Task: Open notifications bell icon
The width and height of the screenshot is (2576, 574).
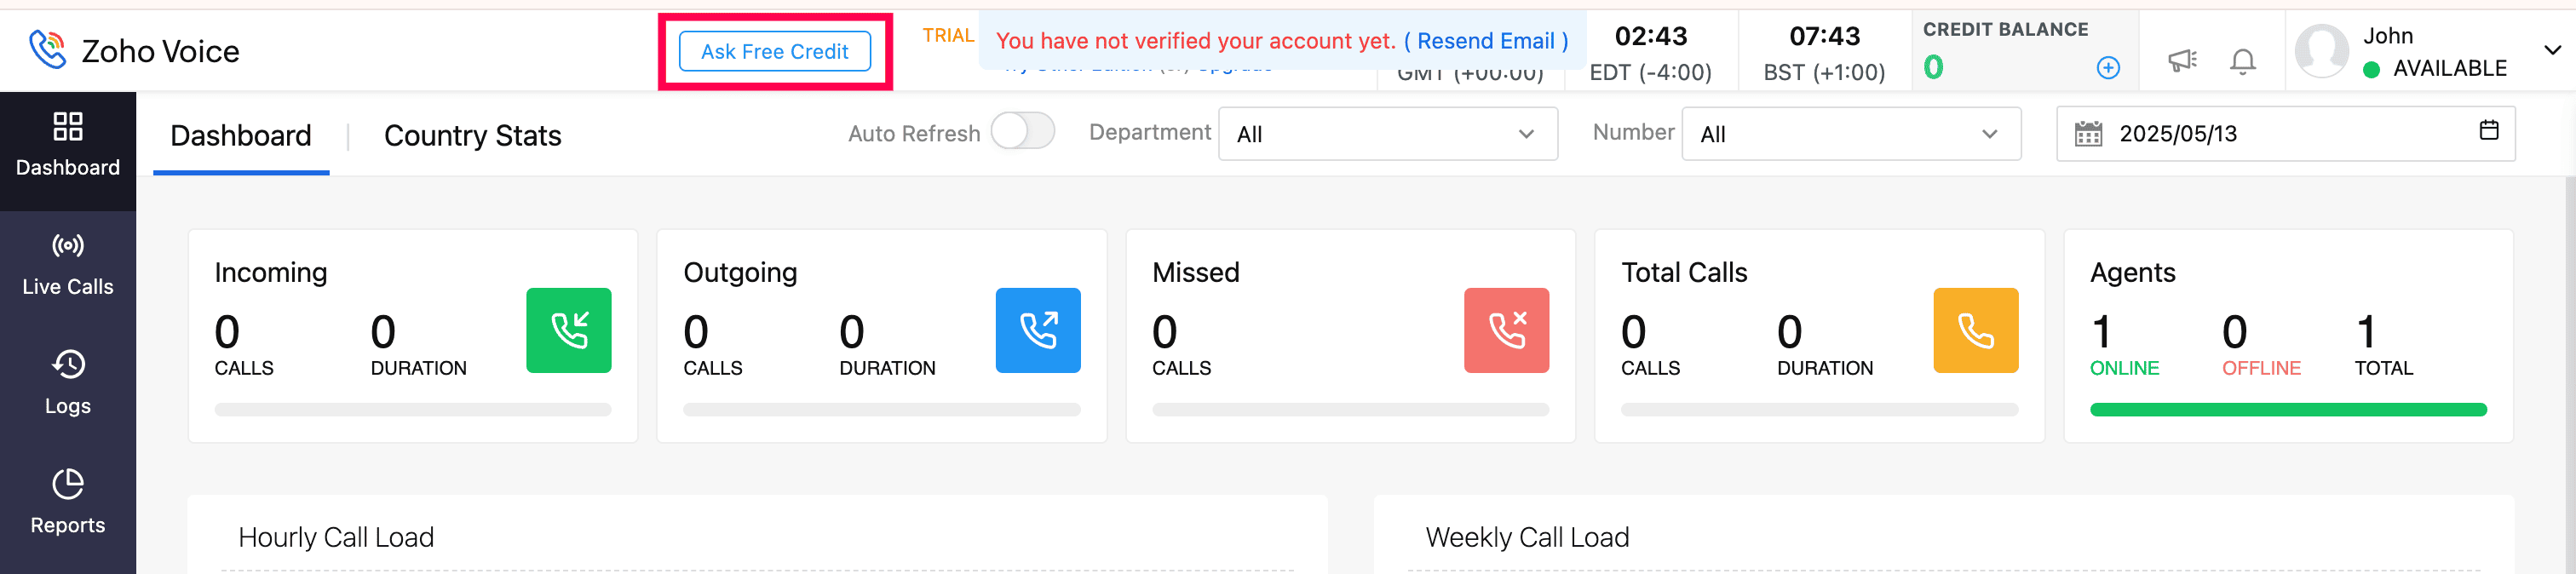Action: pos(2242,62)
